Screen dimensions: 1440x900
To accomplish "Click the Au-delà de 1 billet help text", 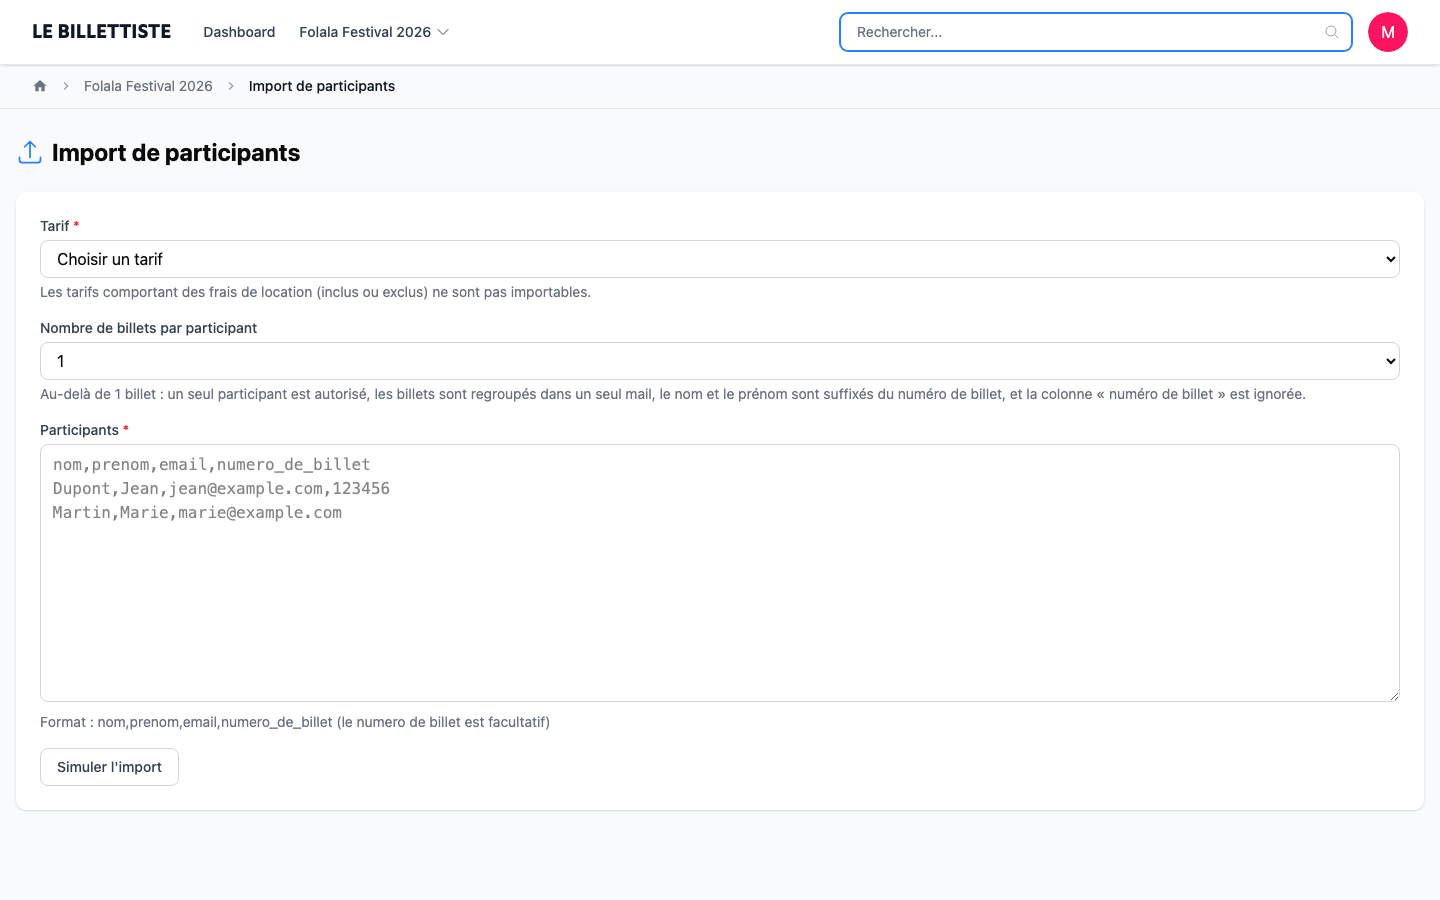I will (x=673, y=394).
